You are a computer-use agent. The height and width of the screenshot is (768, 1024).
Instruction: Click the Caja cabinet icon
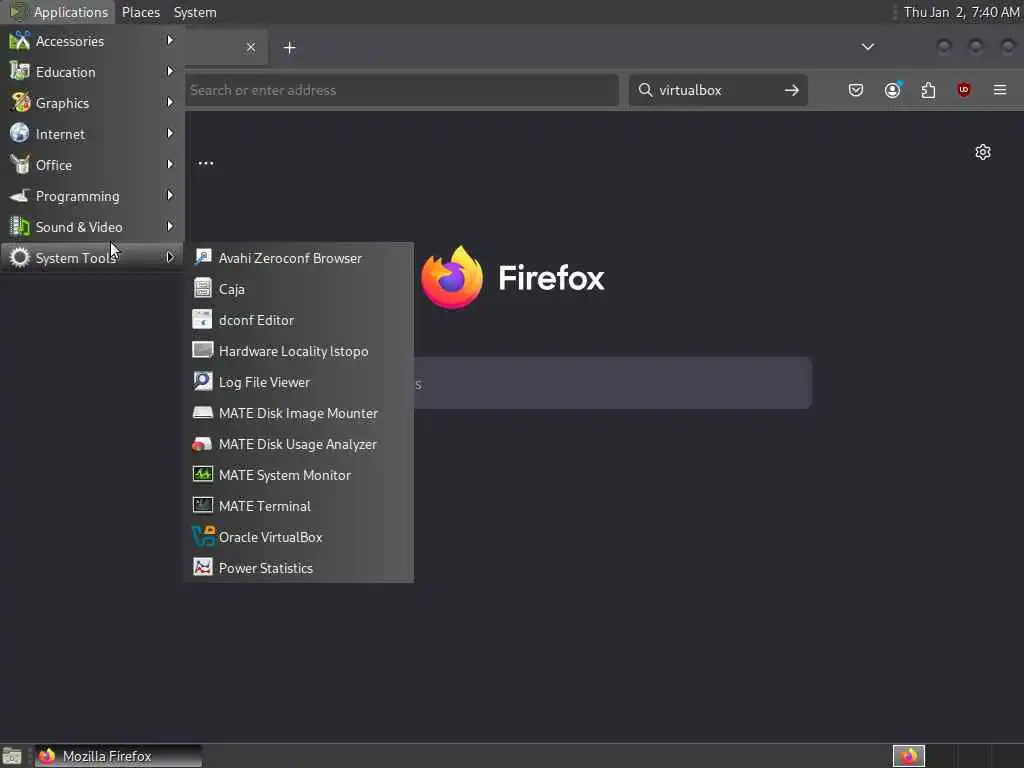[x=202, y=288]
